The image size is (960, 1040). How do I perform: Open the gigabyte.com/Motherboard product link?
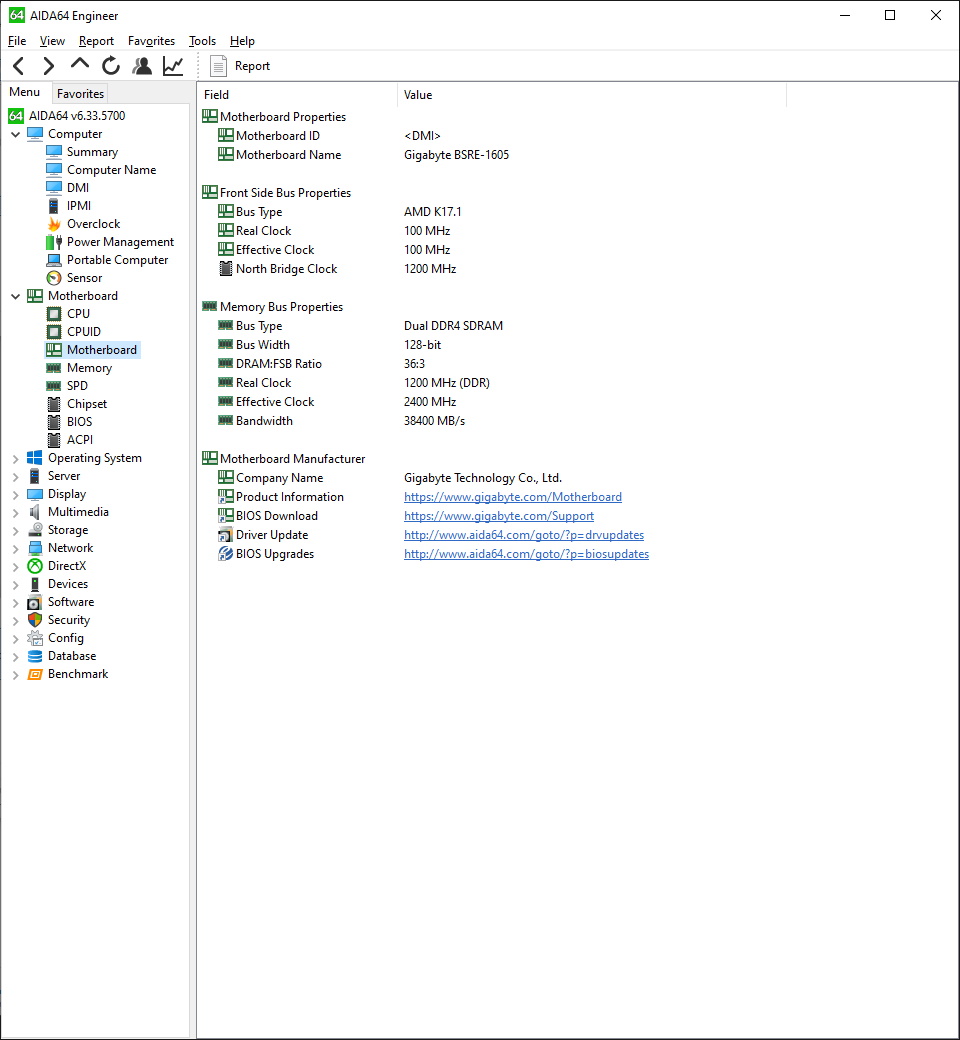513,497
